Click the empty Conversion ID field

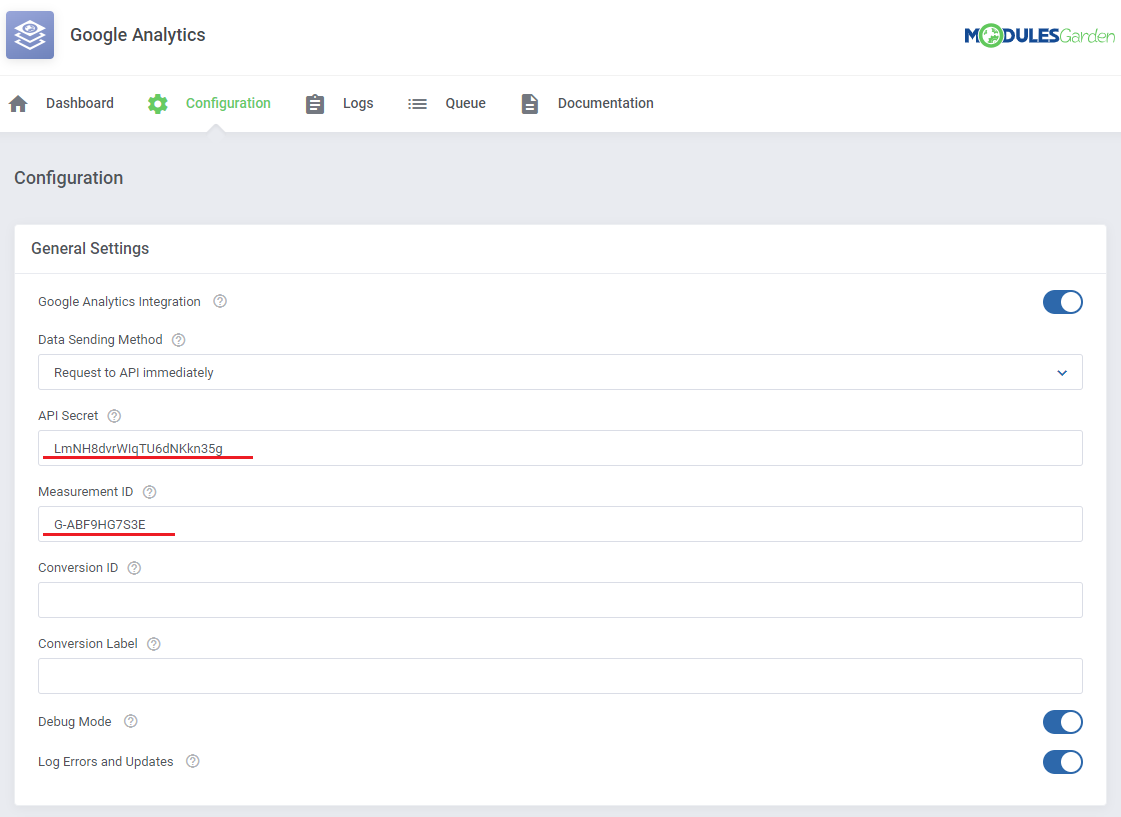pyautogui.click(x=560, y=600)
